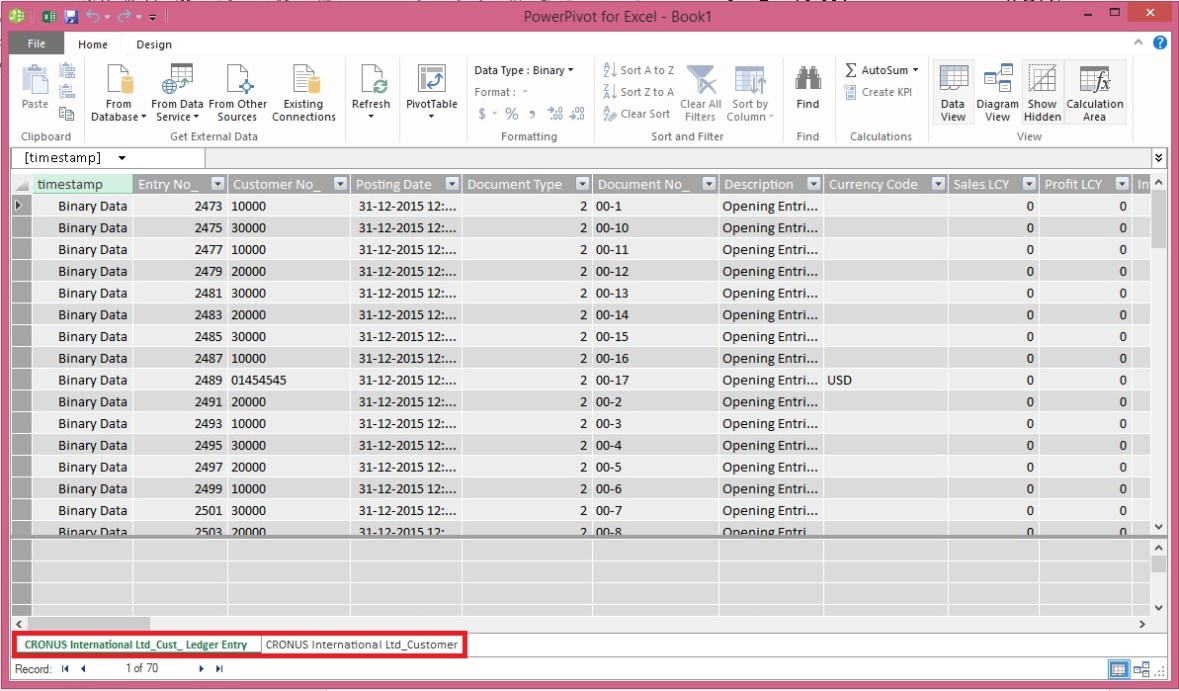The image size is (1179, 691).
Task: Switch to the Design ribbon tab
Action: pos(153,44)
